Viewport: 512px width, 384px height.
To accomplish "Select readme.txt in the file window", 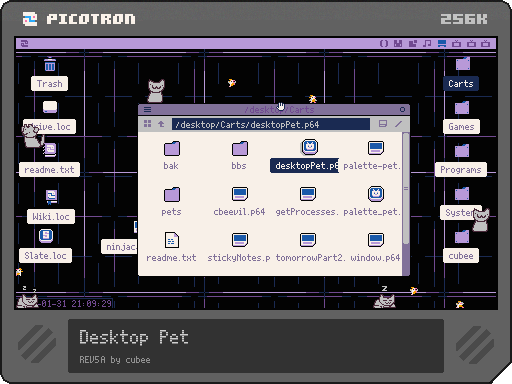I will [171, 247].
